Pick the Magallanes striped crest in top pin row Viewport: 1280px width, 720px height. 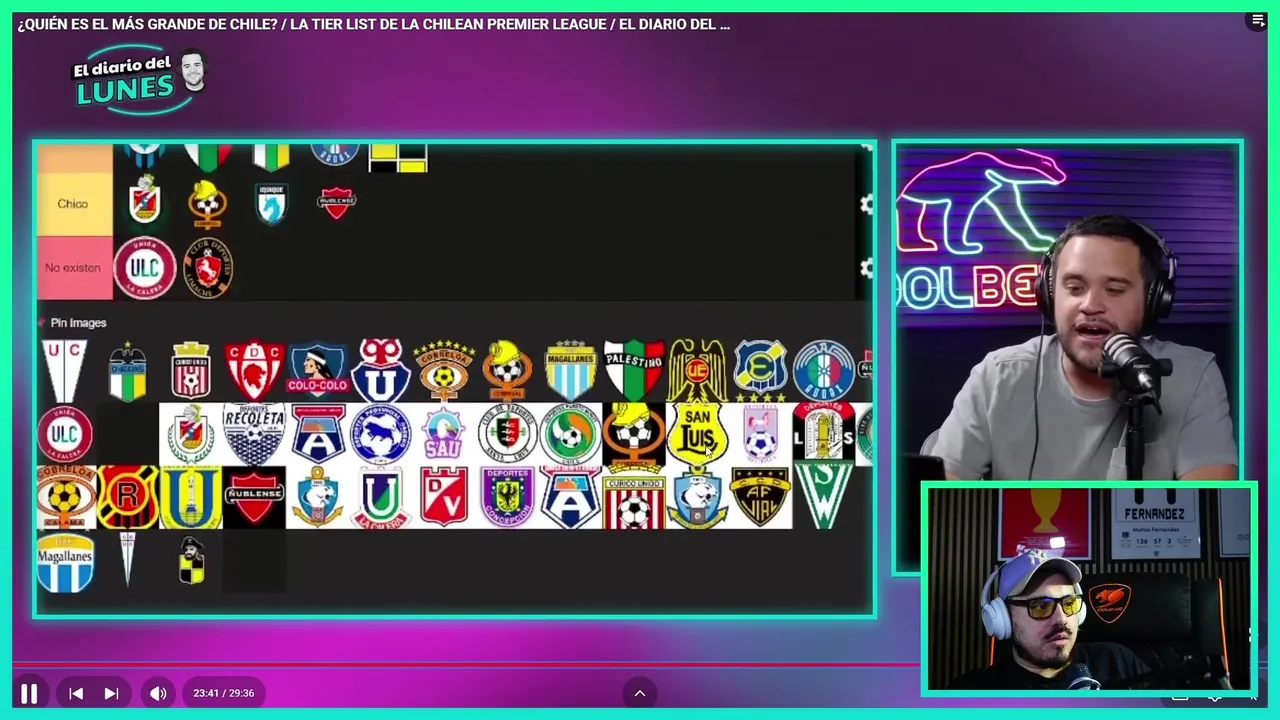[570, 371]
